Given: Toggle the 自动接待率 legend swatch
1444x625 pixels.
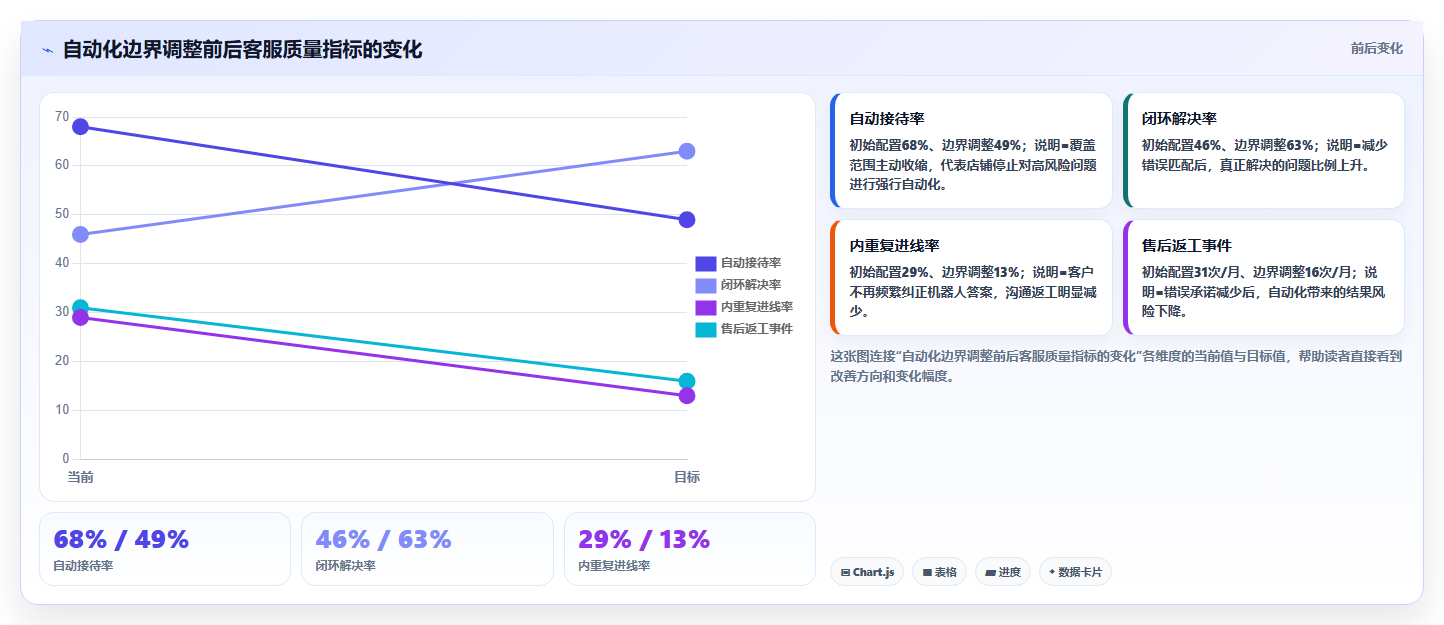Looking at the screenshot, I should tap(706, 263).
